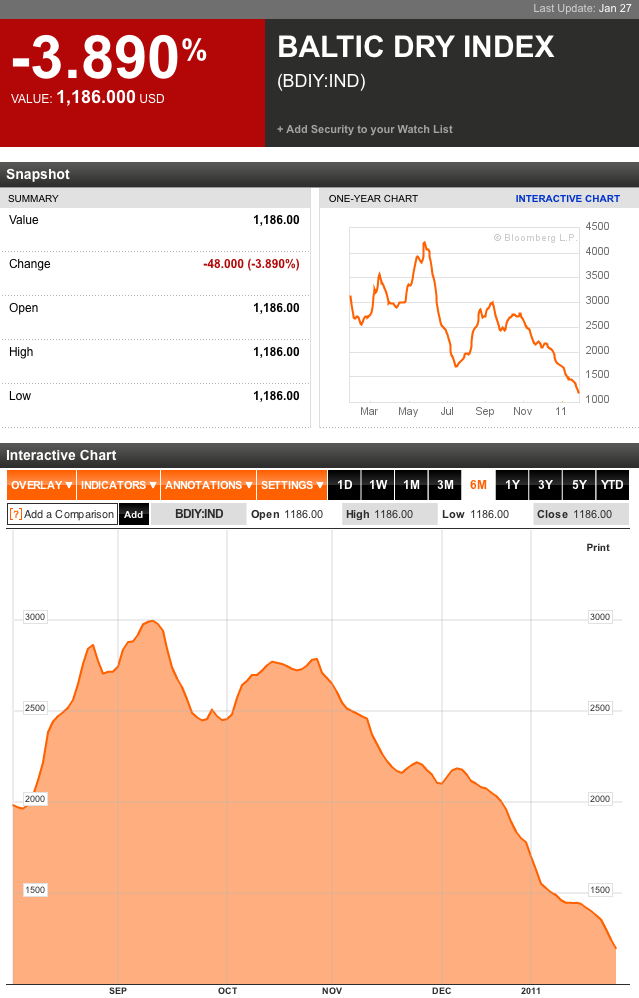This screenshot has height=998, width=639.
Task: Switch chart to 1M view
Action: point(411,484)
